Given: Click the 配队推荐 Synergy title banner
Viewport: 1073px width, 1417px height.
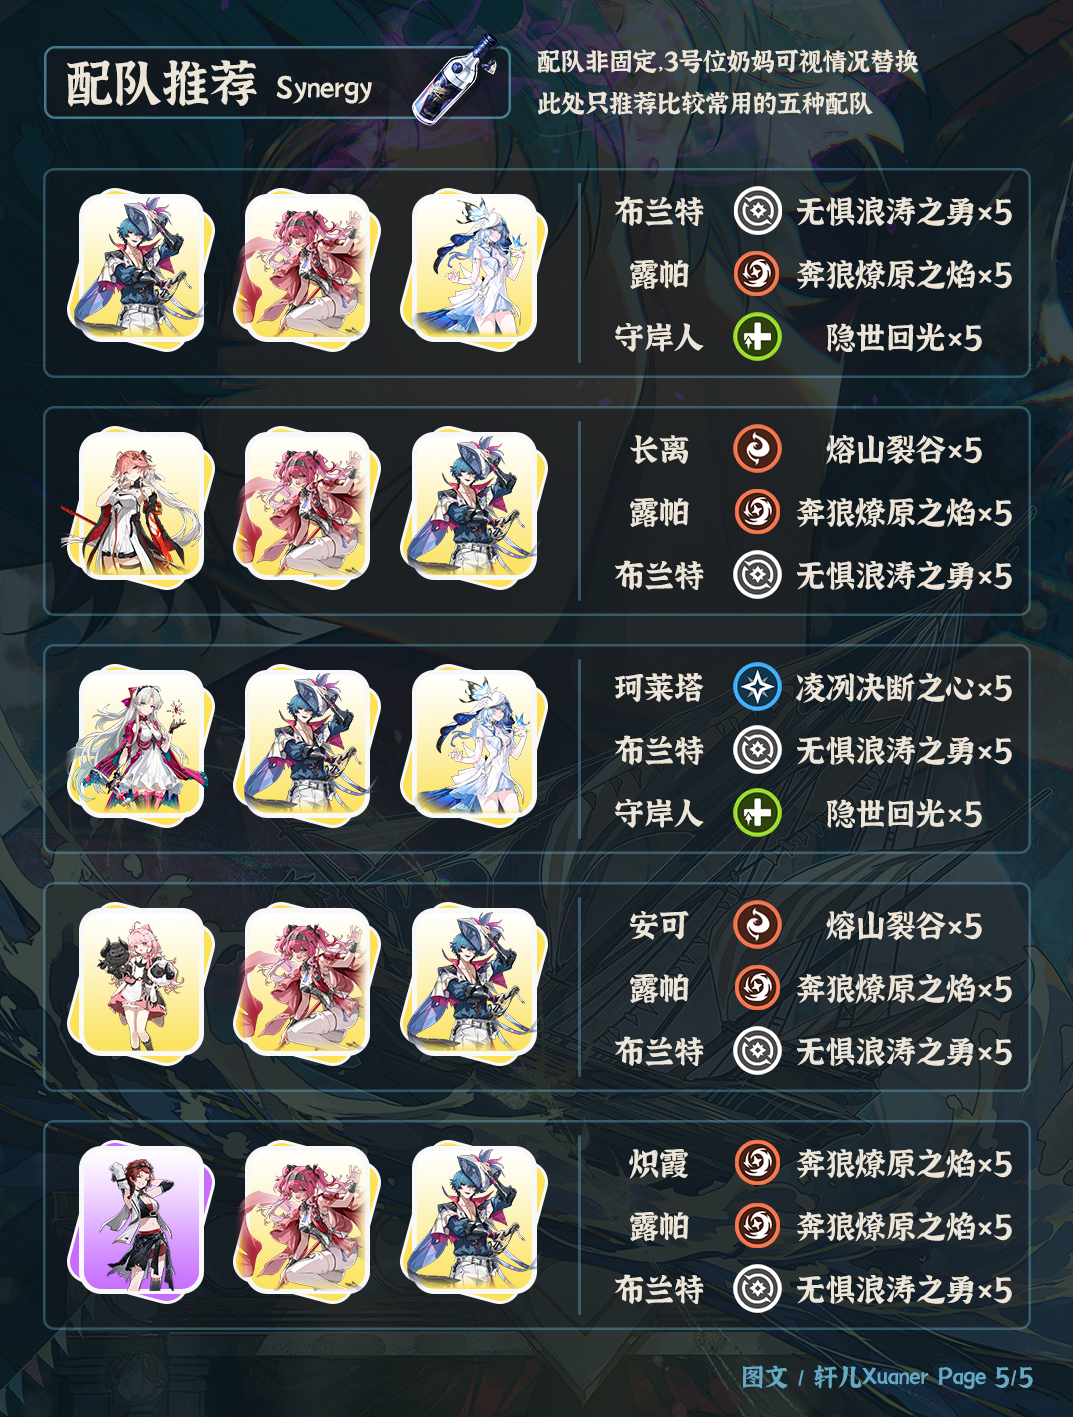Looking at the screenshot, I should coord(277,82).
